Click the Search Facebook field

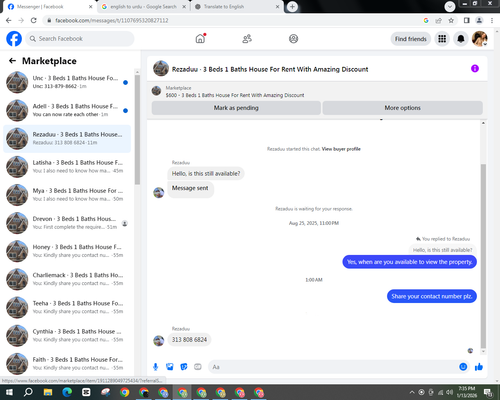point(80,39)
